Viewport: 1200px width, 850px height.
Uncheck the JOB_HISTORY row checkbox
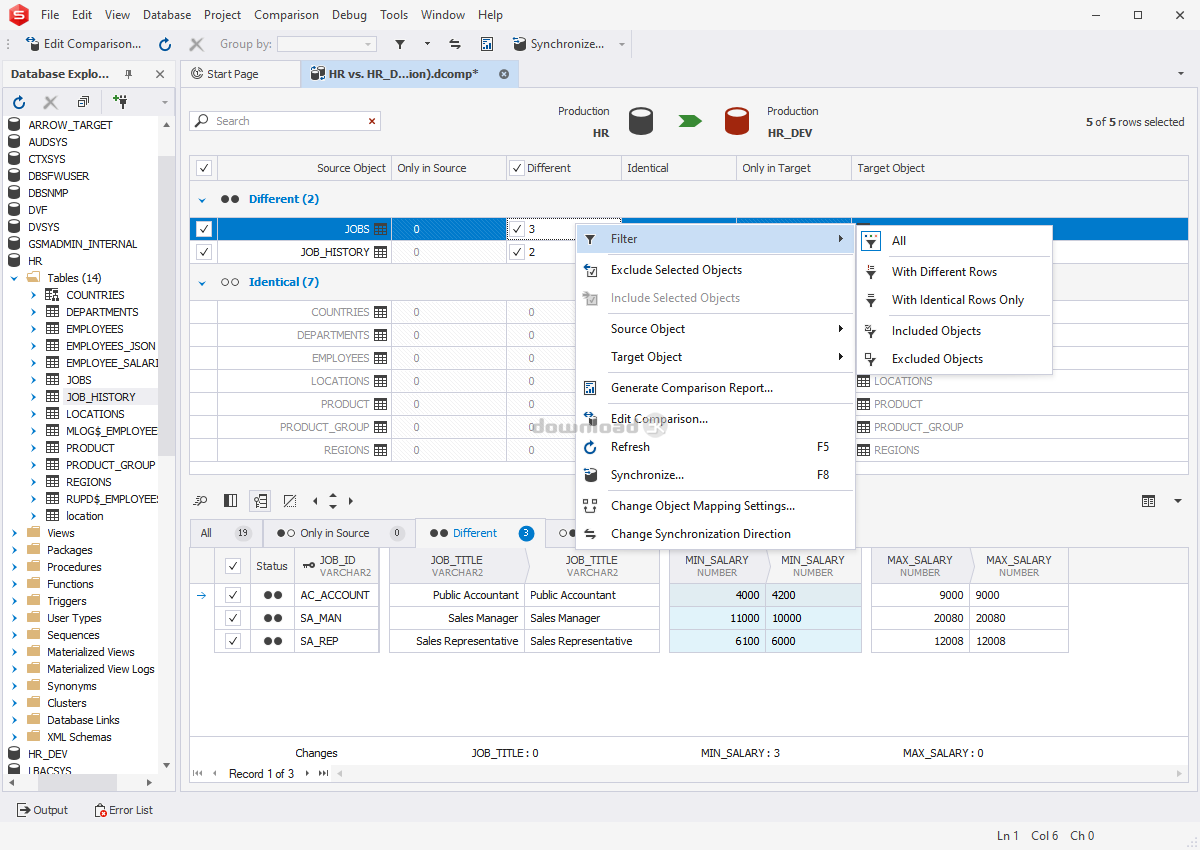[204, 252]
